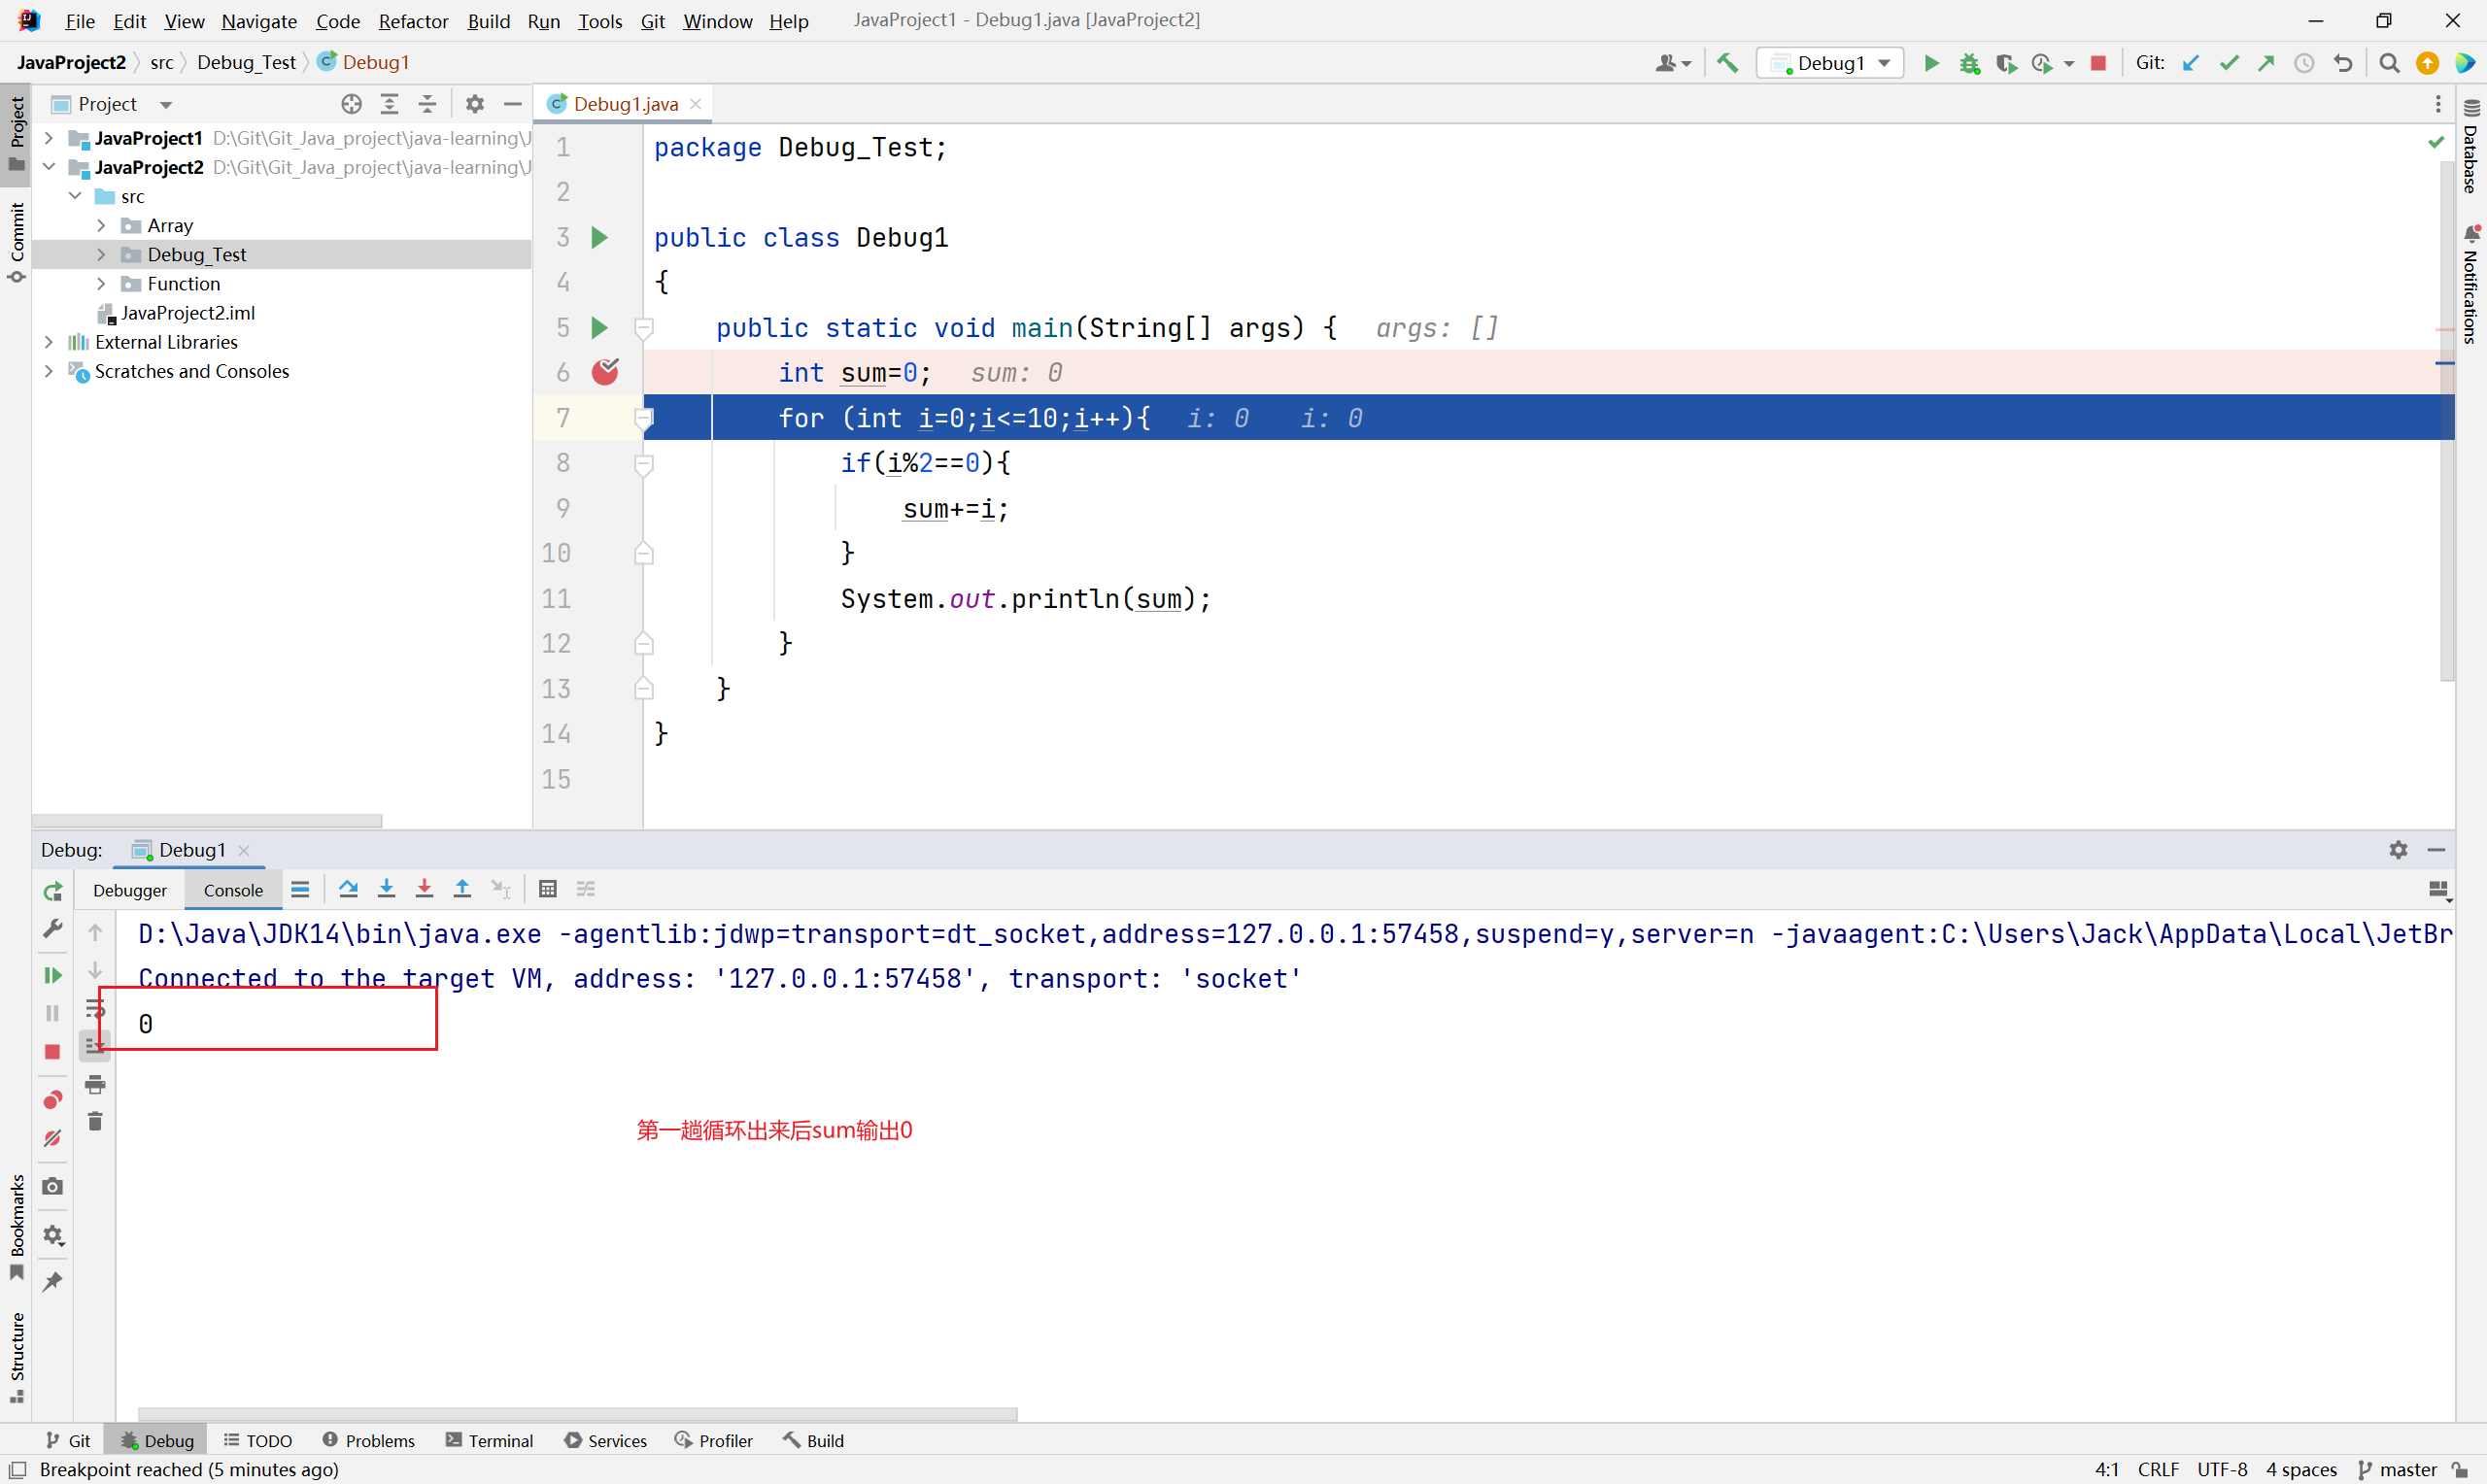Click CRLF line separator in status bar
Image resolution: width=2487 pixels, height=1484 pixels.
(x=2158, y=1469)
